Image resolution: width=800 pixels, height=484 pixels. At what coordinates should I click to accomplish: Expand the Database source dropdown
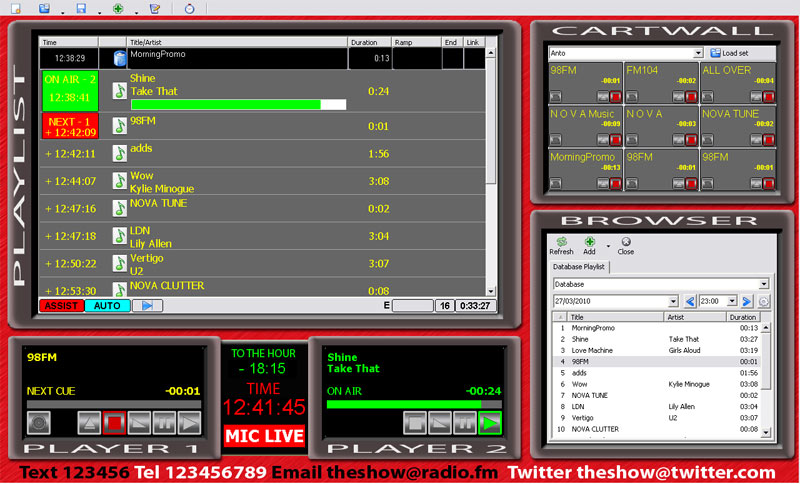763,284
